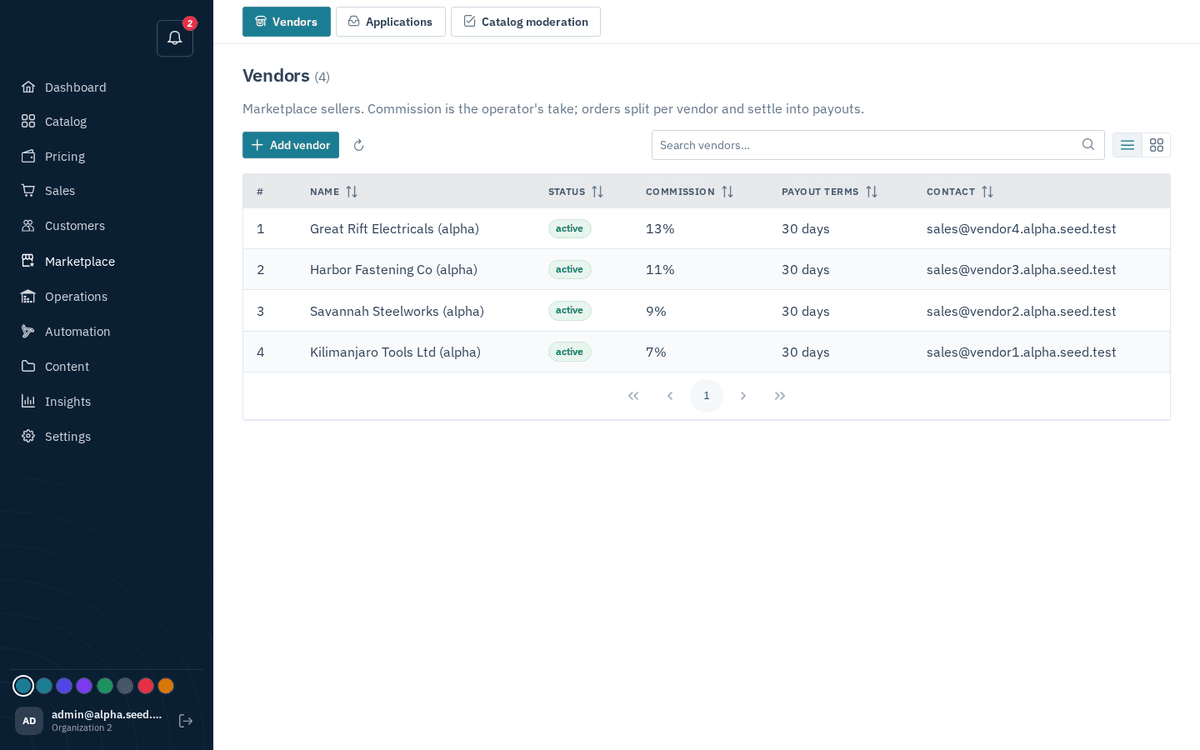Image resolution: width=1200 pixels, height=750 pixels.
Task: Pick the indigo theme swatch
Action: pos(64,686)
